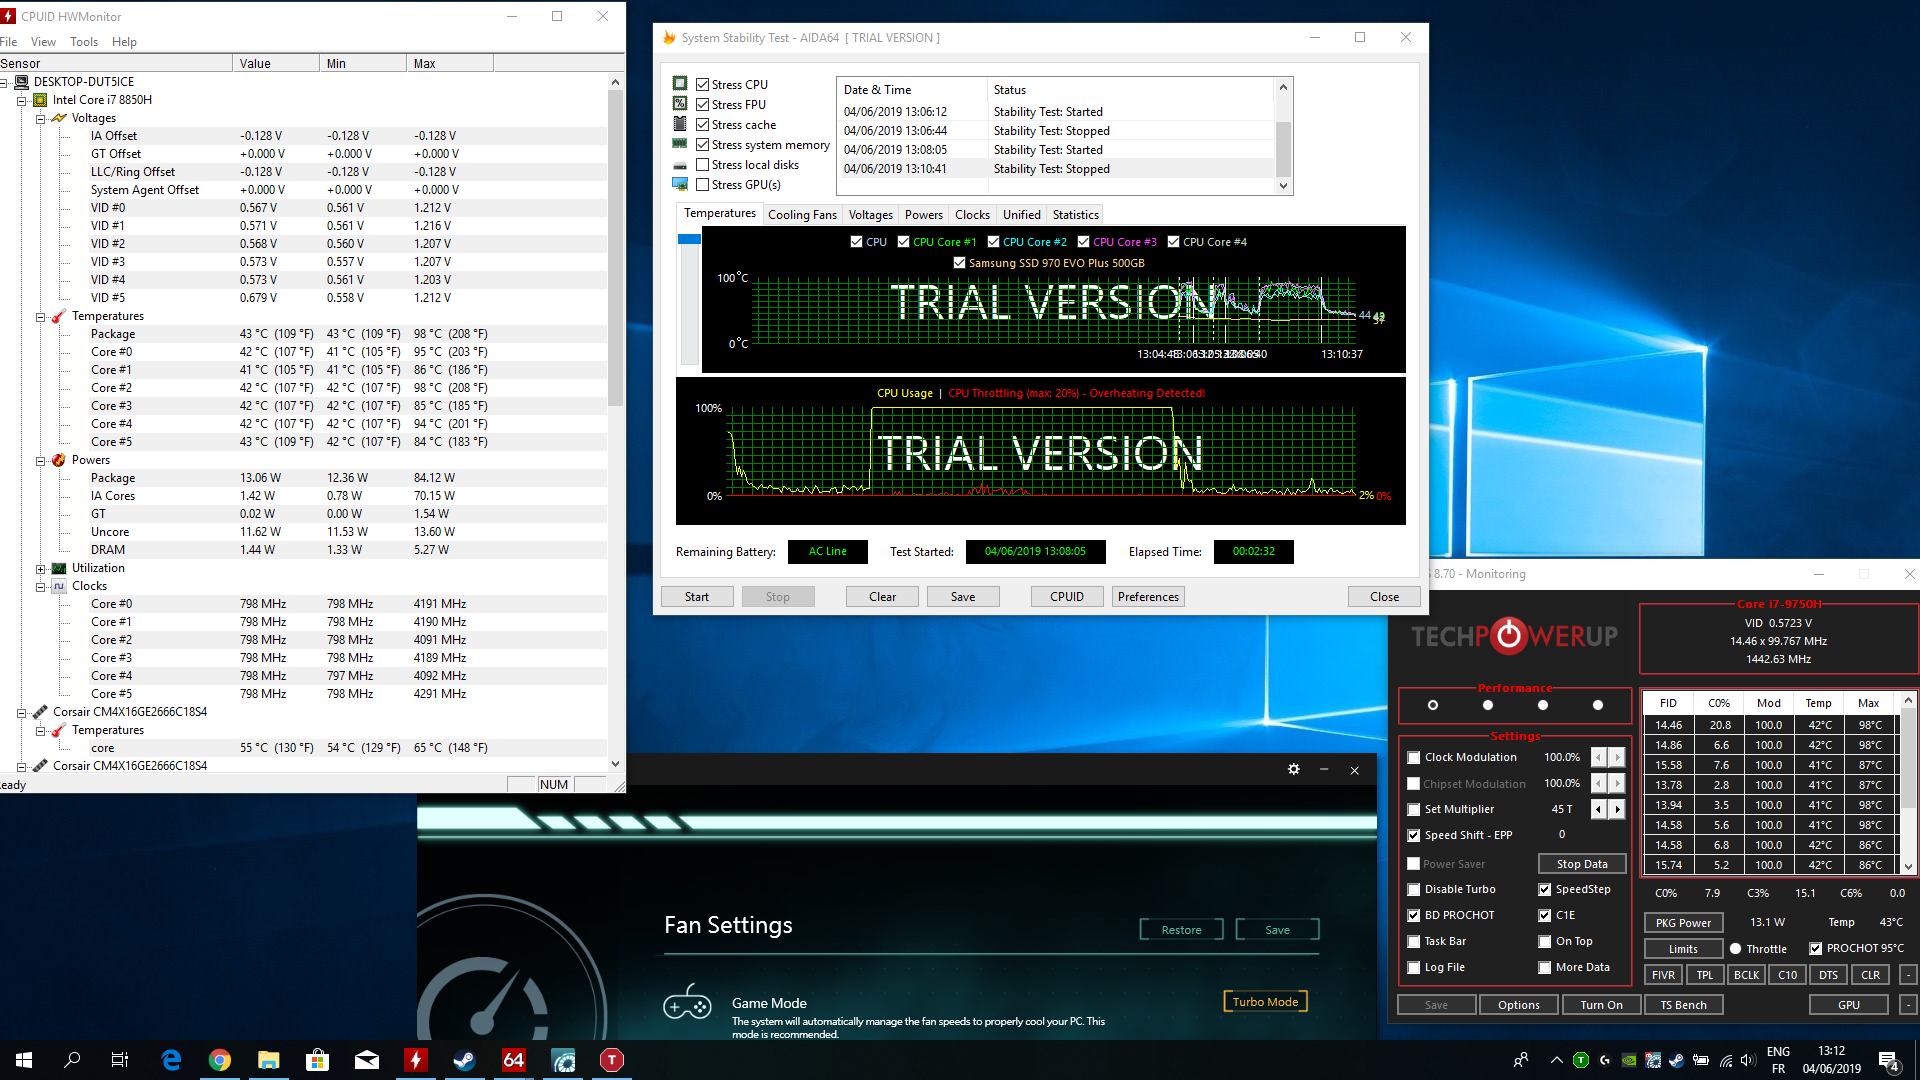The image size is (1920, 1080).
Task: Open the Tools menu in HWMonitor
Action: (x=84, y=42)
